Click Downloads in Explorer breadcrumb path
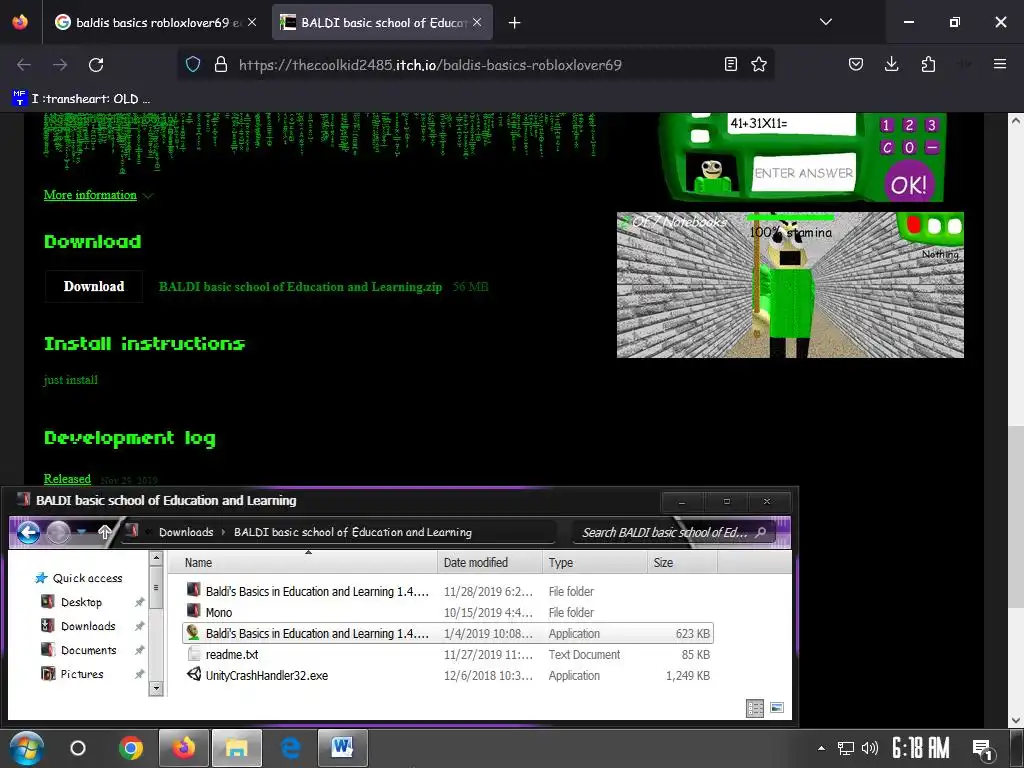 [186, 532]
